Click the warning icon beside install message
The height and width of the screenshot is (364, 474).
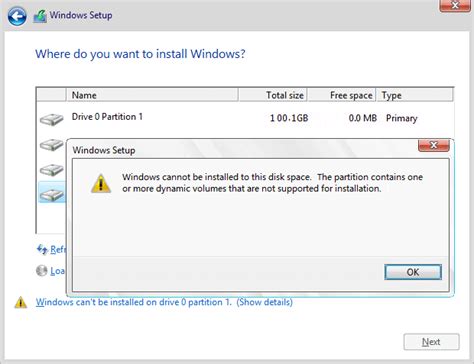click(21, 302)
